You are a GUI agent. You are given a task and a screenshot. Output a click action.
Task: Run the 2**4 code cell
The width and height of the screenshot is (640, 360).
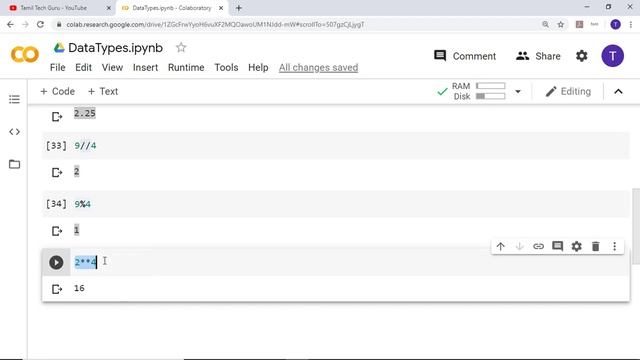(x=56, y=262)
